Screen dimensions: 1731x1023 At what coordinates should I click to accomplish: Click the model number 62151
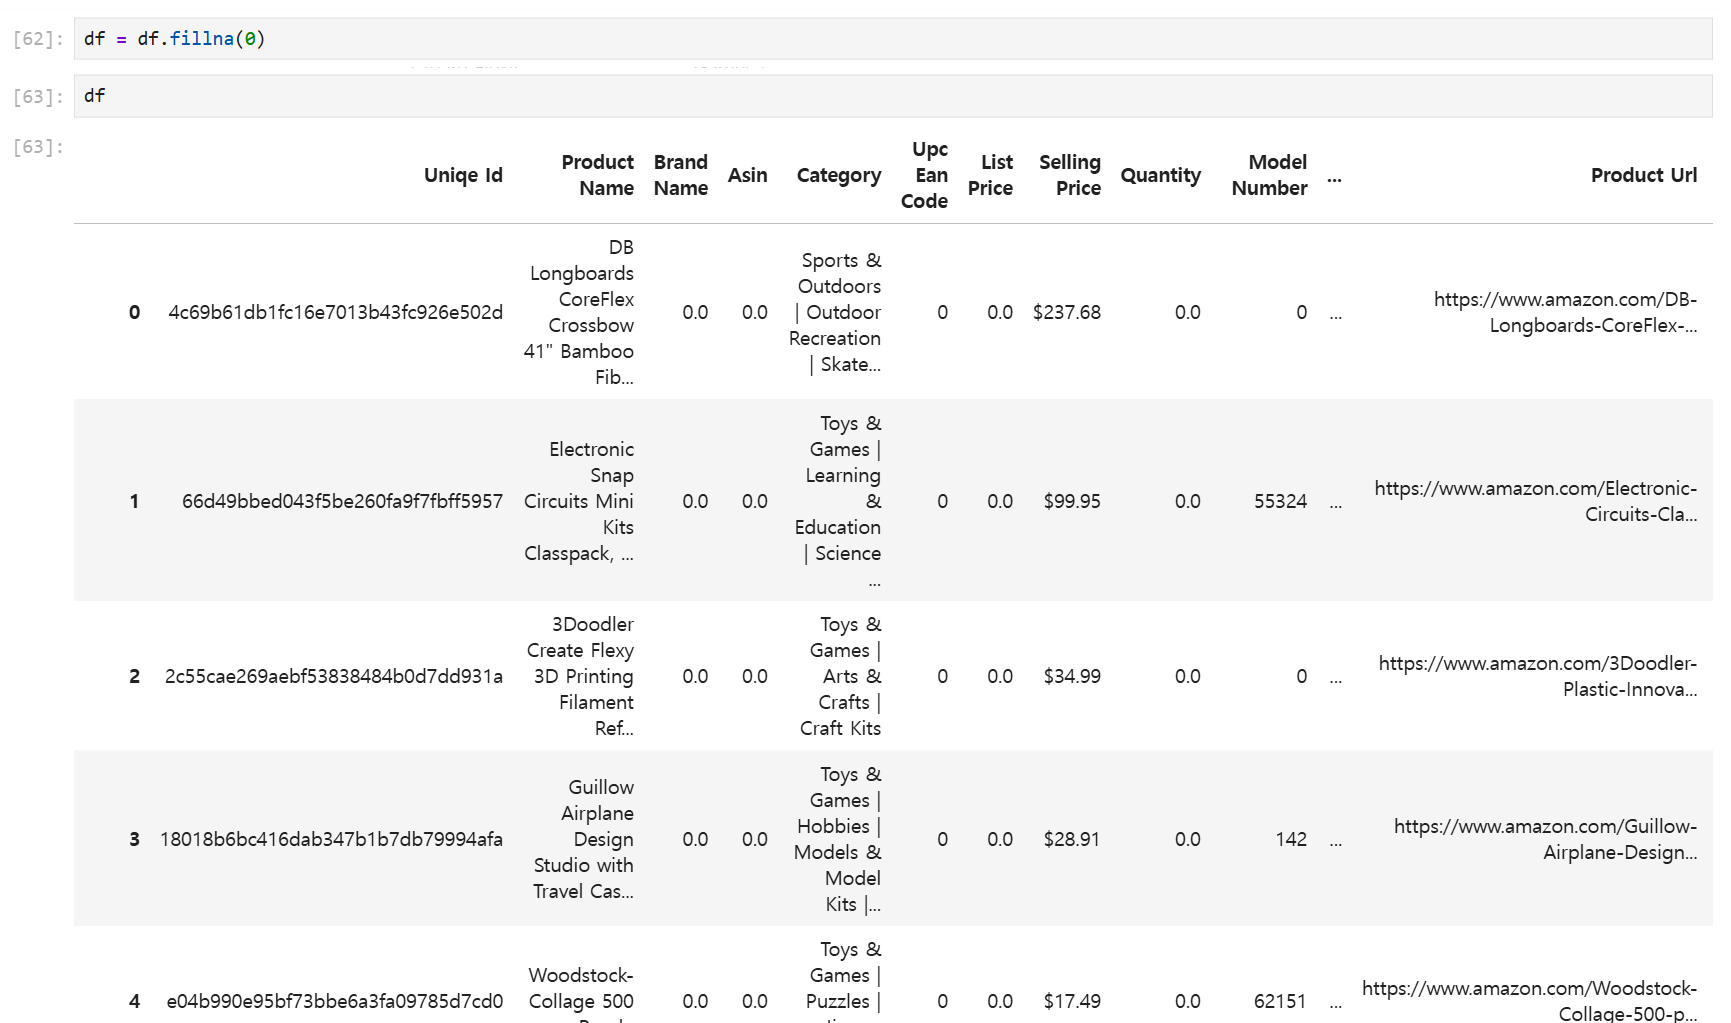1280,1001
